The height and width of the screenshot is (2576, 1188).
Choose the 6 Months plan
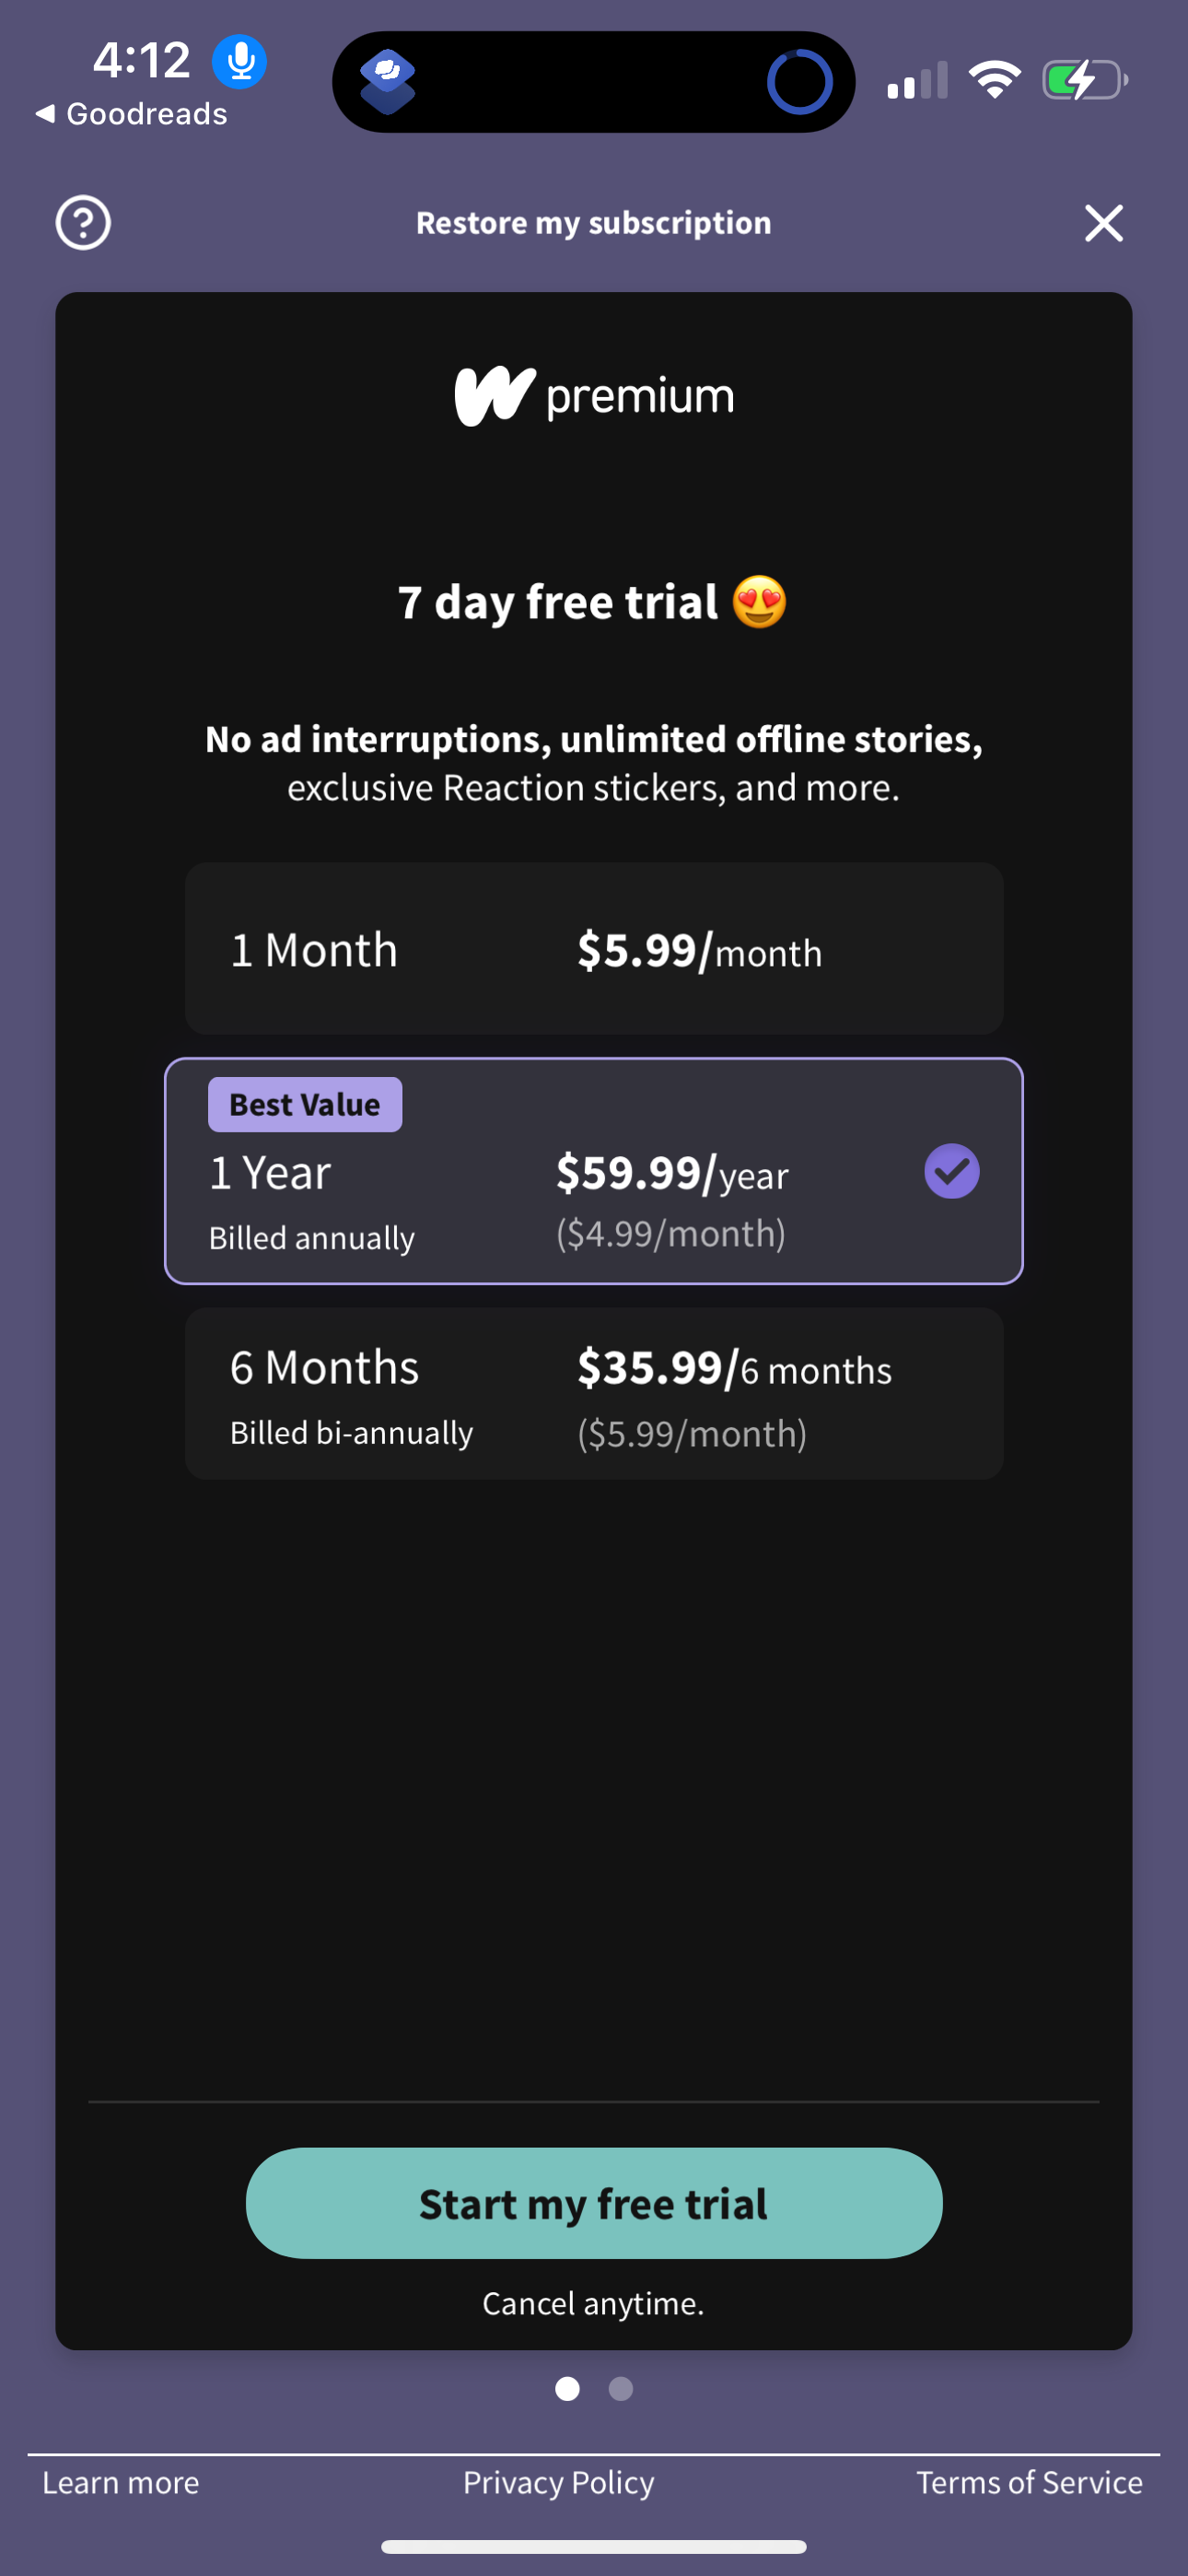click(x=594, y=1394)
